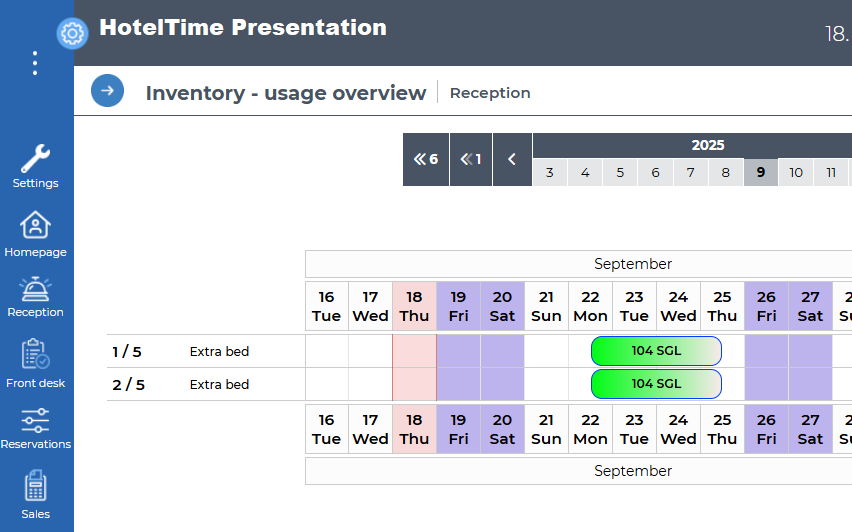Select month 9 in 2025 bar
852x532 pixels.
click(x=761, y=172)
